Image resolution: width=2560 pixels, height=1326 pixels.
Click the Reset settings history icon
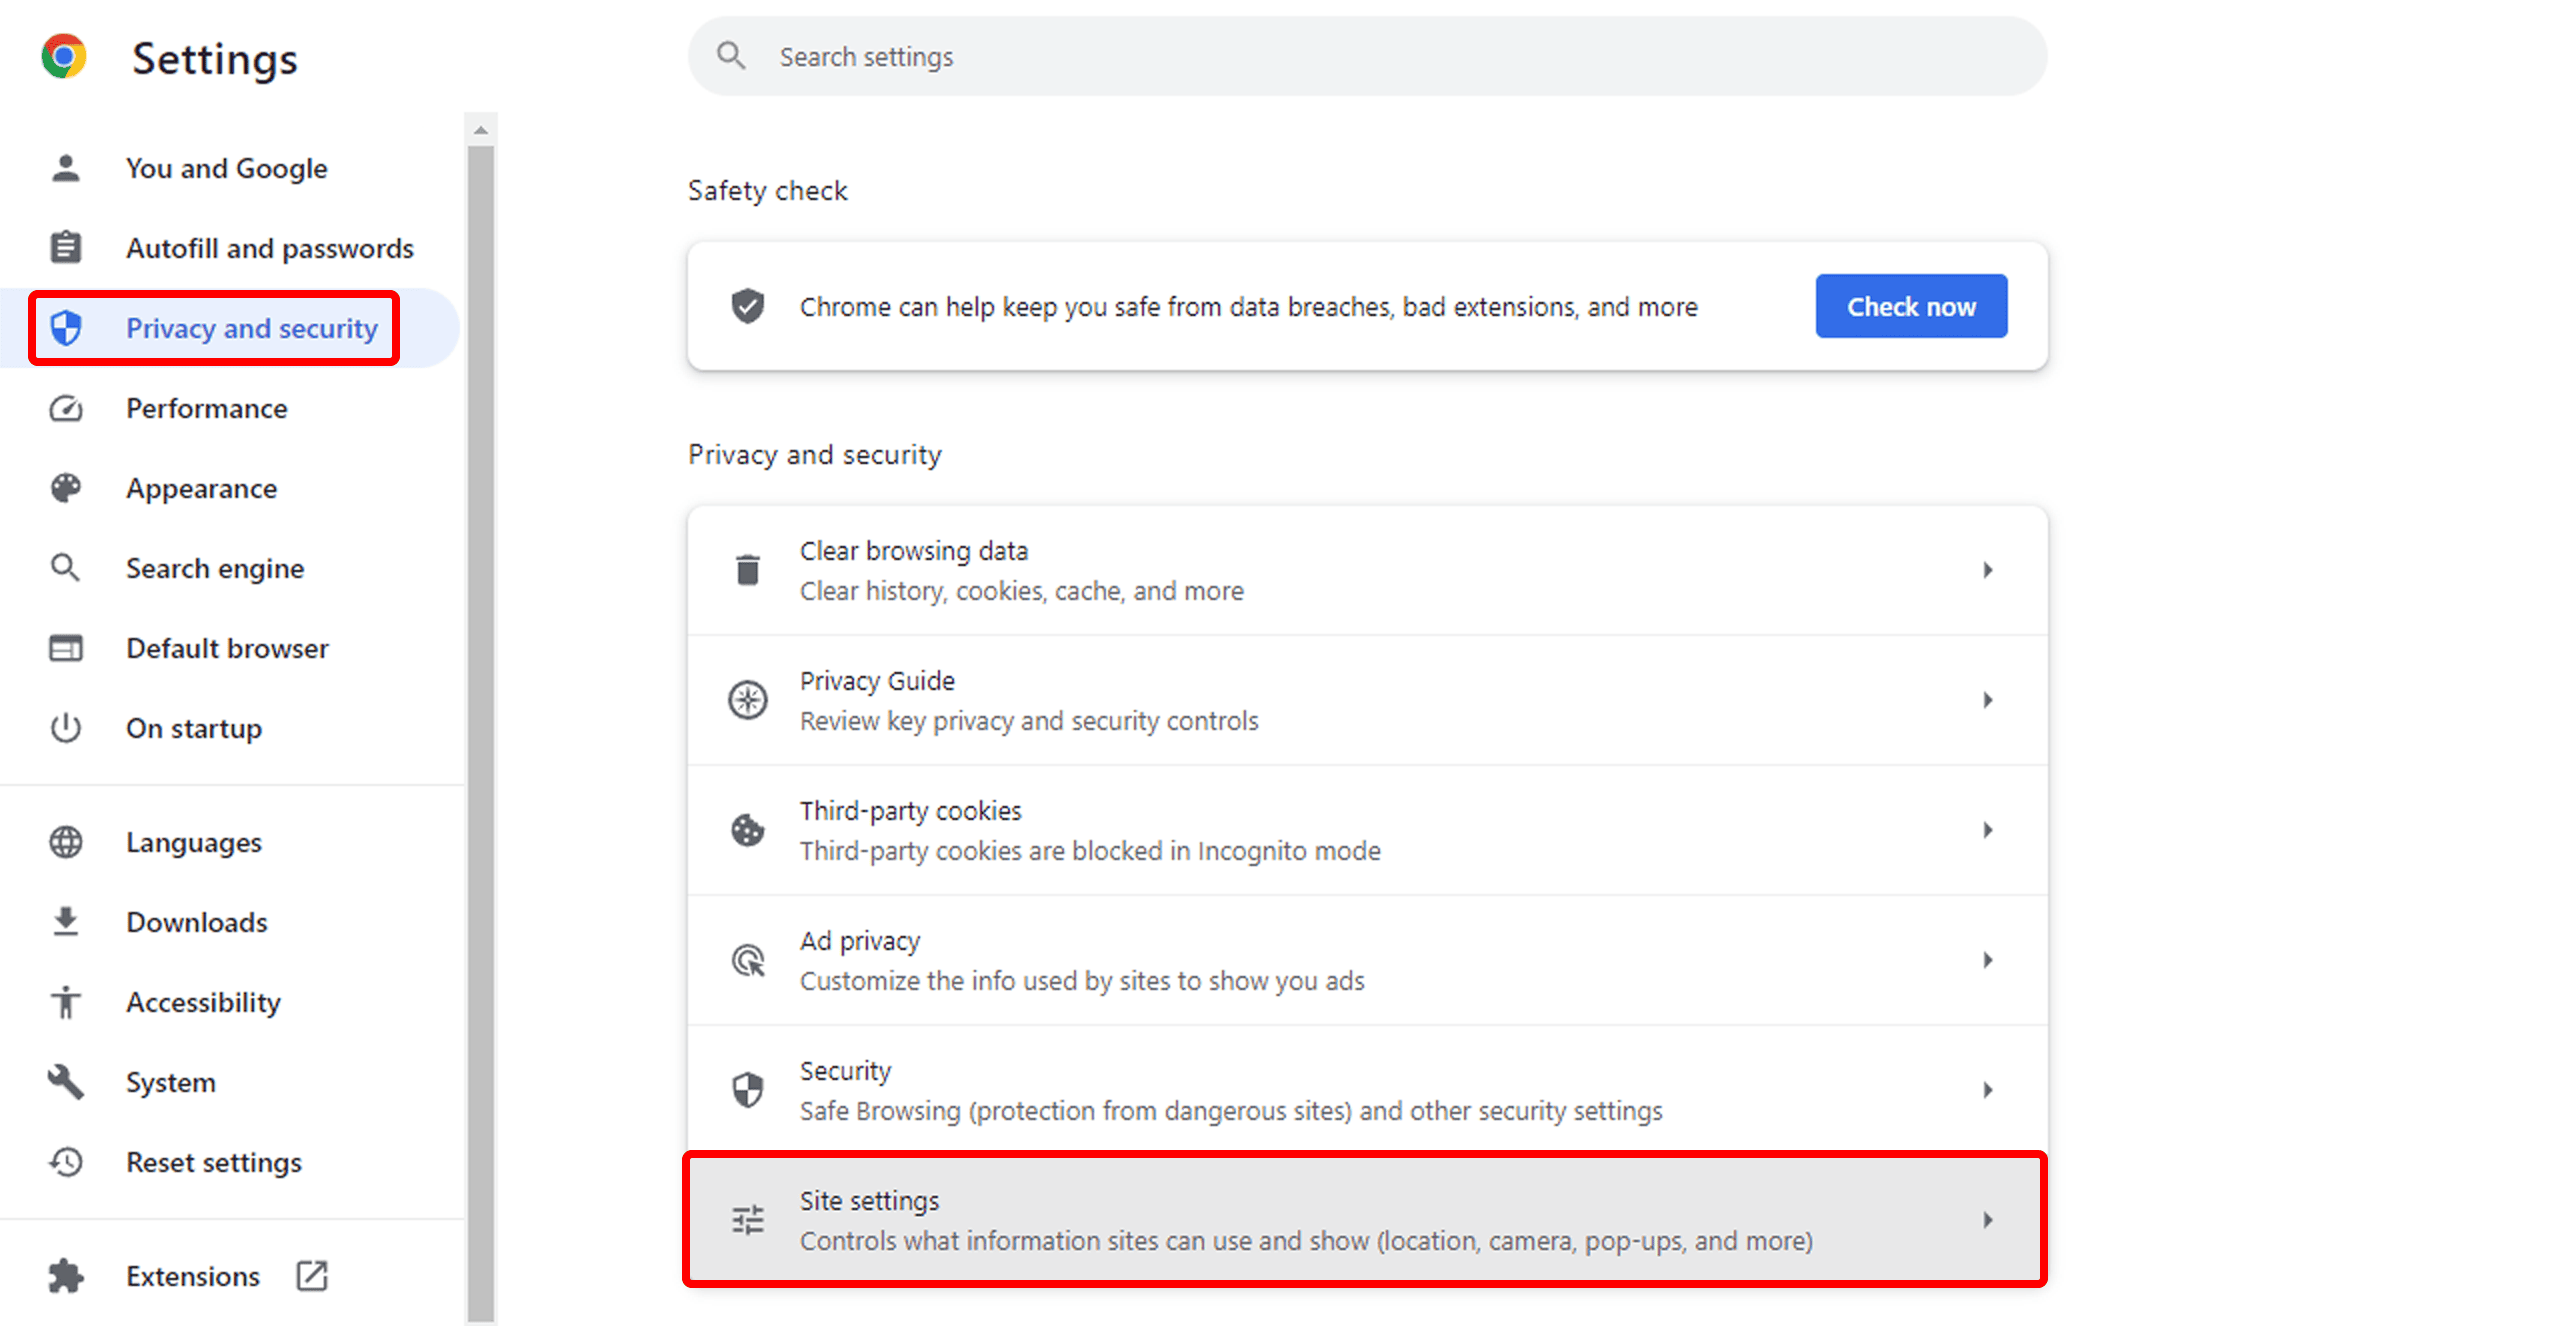[x=66, y=1161]
